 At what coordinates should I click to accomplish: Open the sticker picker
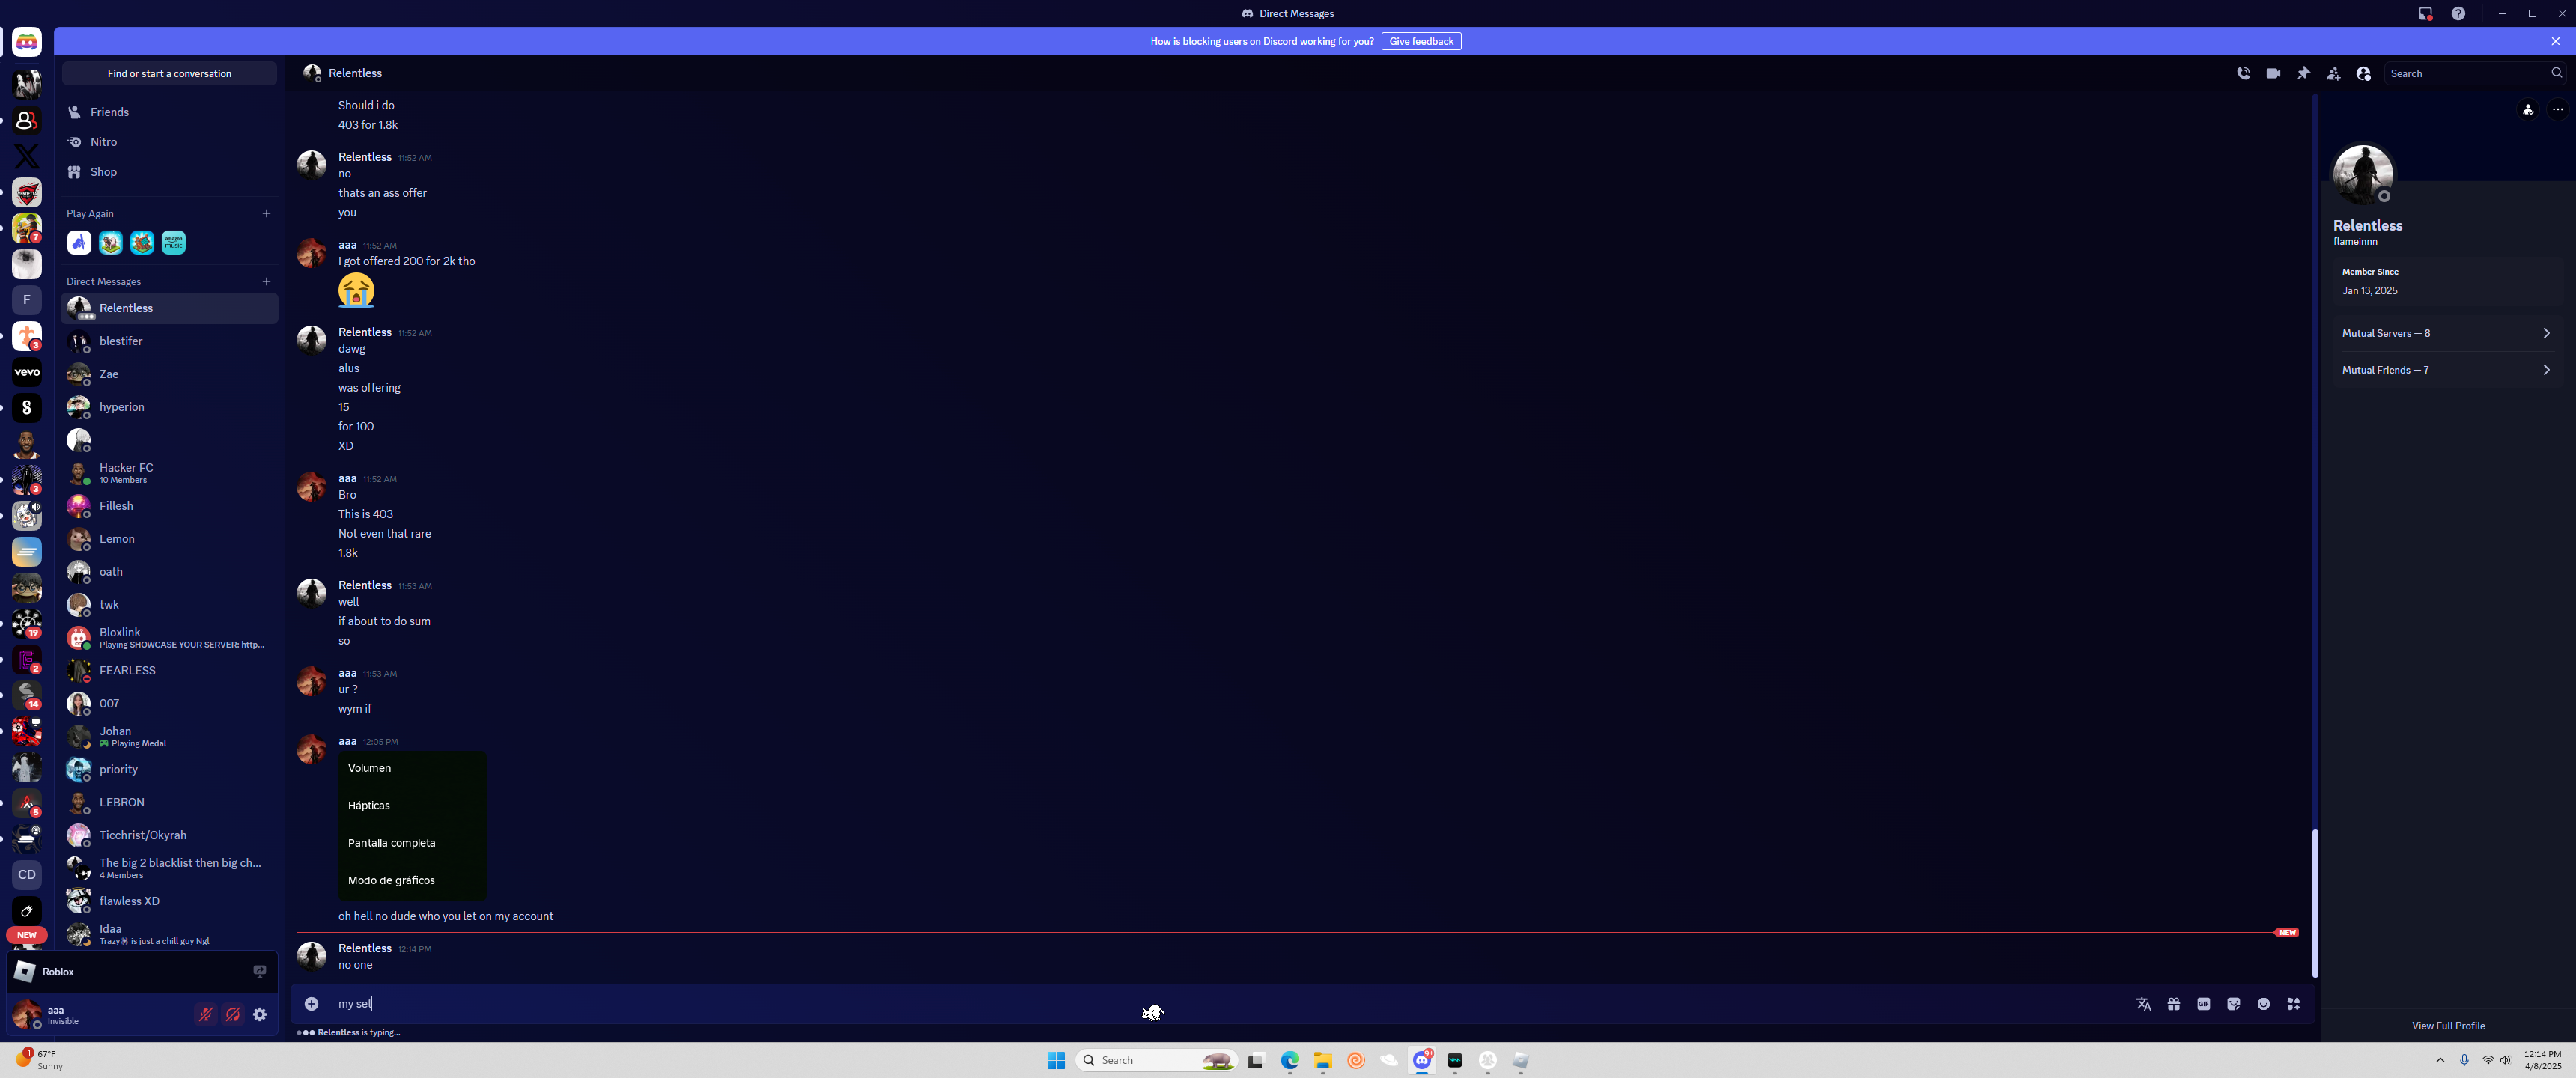point(2233,1004)
